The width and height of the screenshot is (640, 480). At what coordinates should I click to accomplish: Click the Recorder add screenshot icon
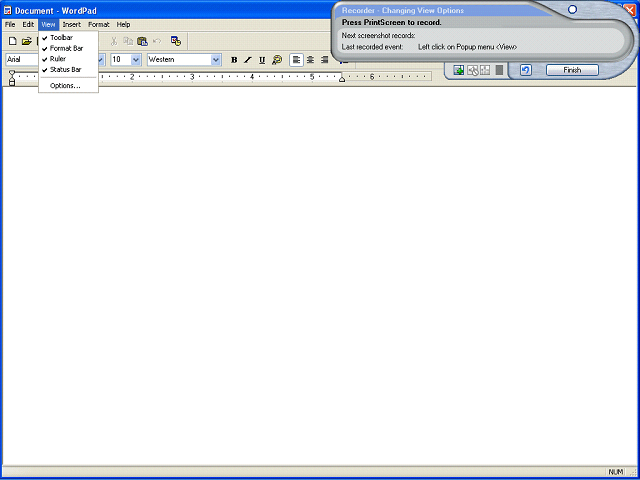(459, 70)
